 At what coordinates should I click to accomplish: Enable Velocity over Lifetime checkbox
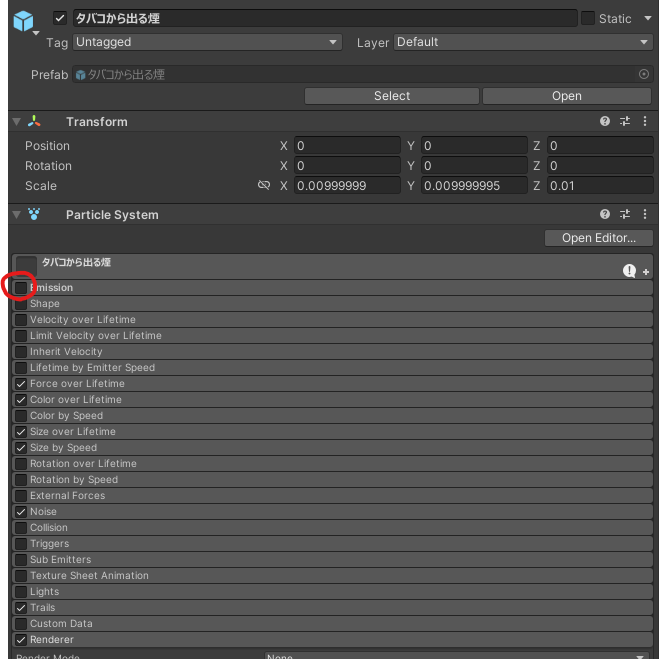point(21,319)
